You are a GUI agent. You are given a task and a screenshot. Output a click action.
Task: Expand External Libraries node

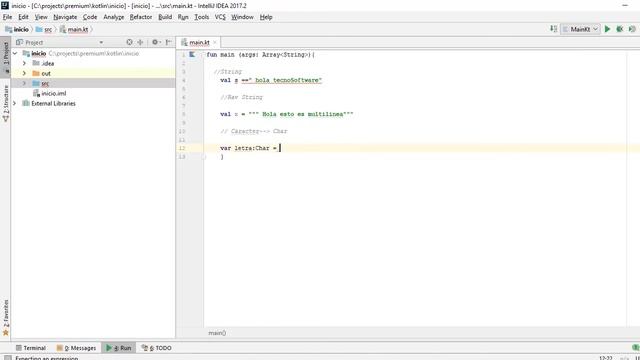pyautogui.click(x=15, y=103)
